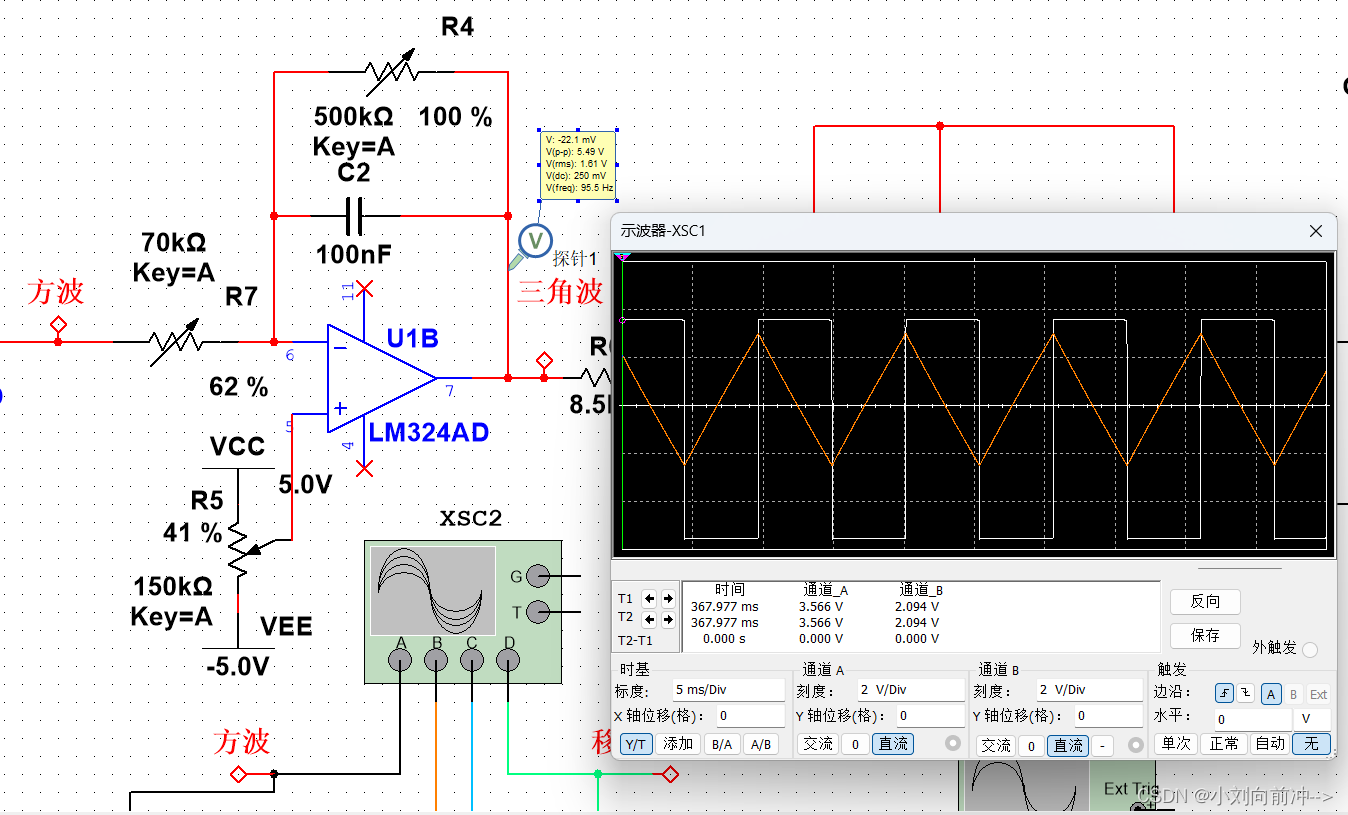The width and height of the screenshot is (1348, 815).
Task: Set channel A coupling to 交流
Action: [818, 744]
